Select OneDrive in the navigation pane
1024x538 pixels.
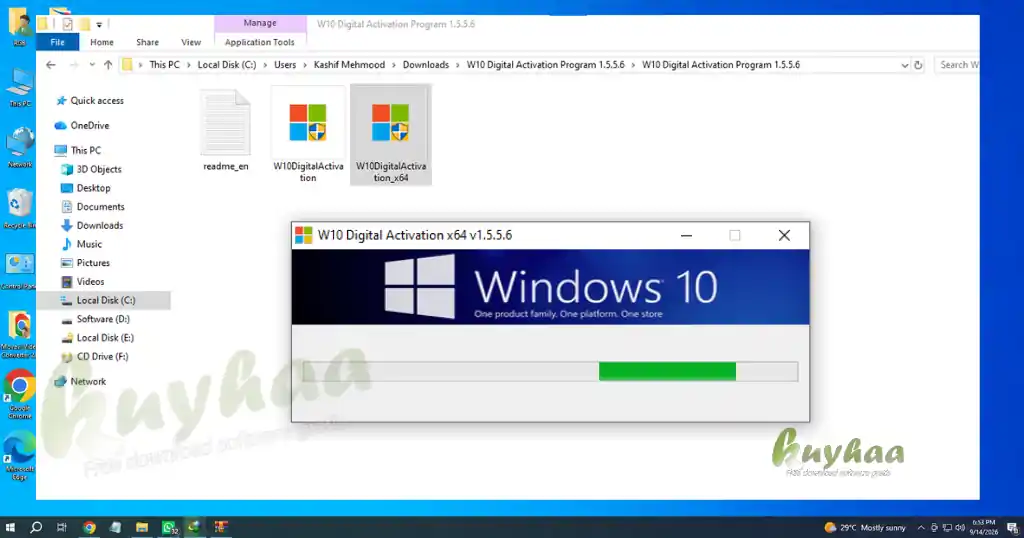(x=82, y=125)
